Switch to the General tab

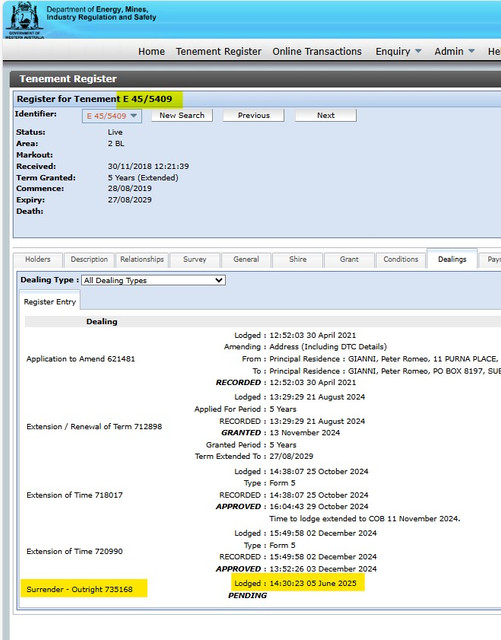[x=246, y=260]
